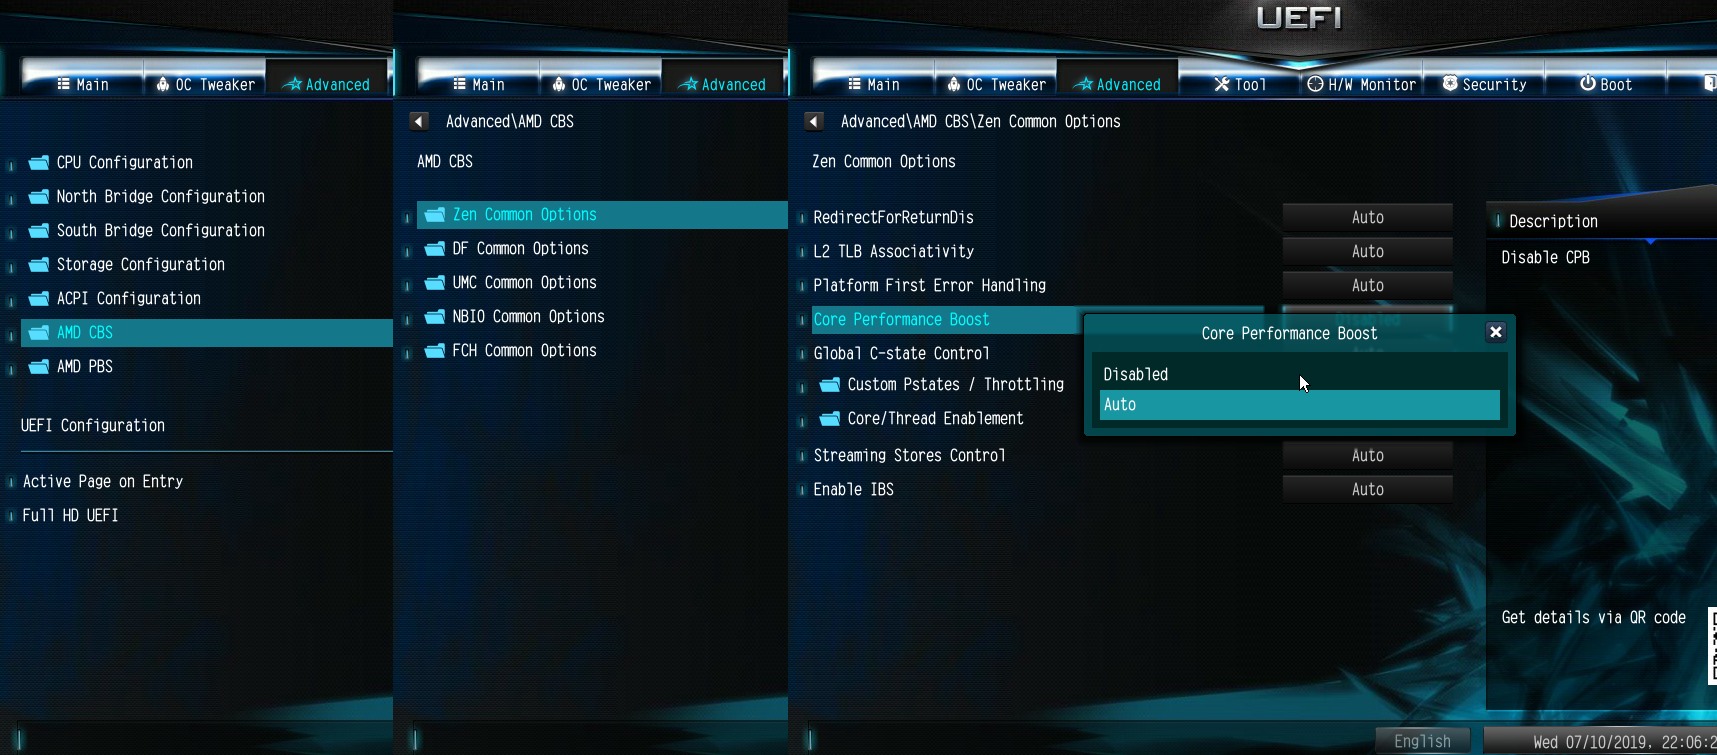Viewport: 1717px width, 755px height.
Task: Click Get details via QR code text
Action: [x=1593, y=617]
